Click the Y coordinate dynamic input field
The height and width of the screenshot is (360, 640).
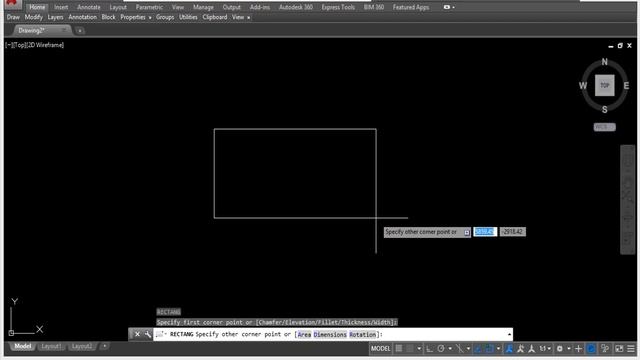[x=513, y=232]
